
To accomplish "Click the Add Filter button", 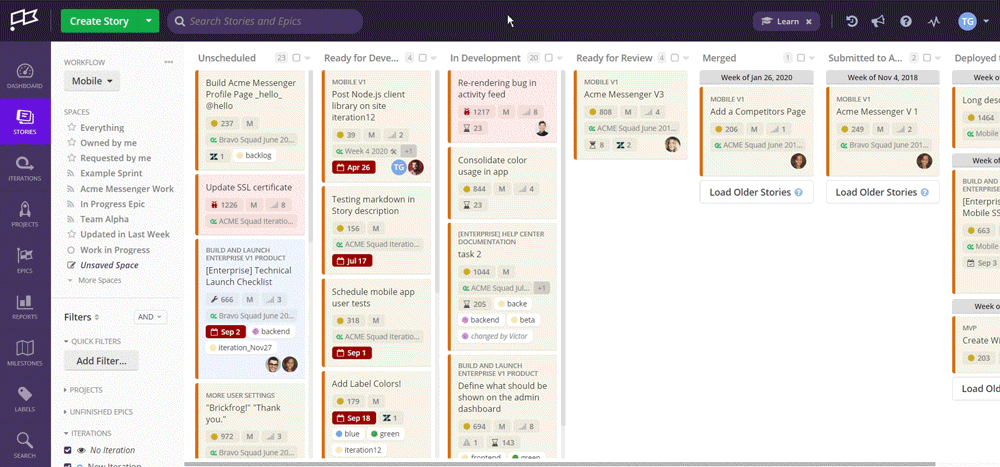I will point(101,360).
